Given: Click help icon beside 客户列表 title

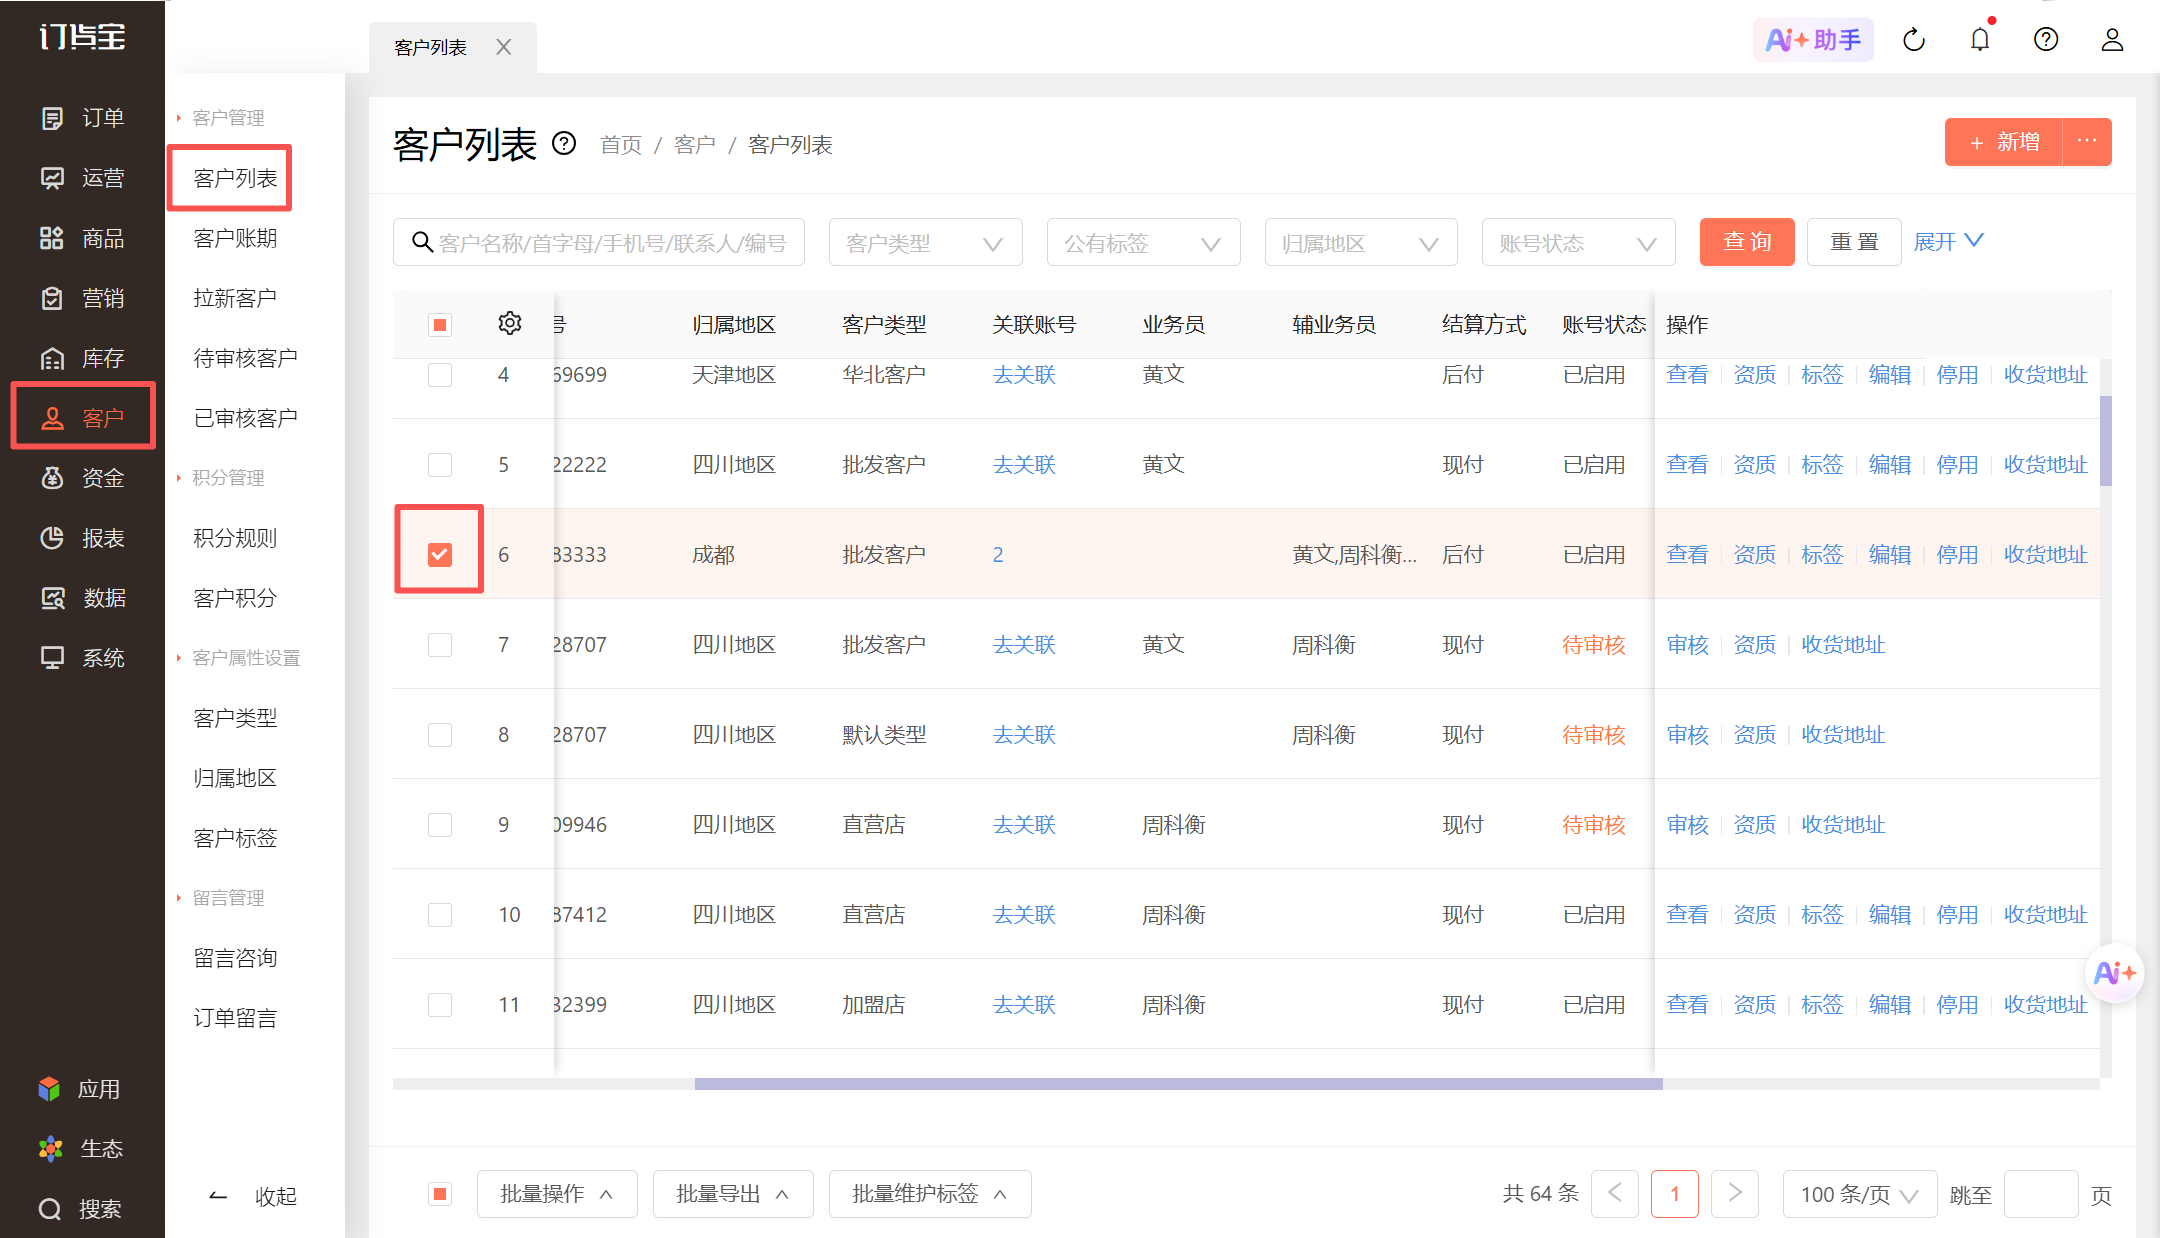Looking at the screenshot, I should pyautogui.click(x=564, y=144).
